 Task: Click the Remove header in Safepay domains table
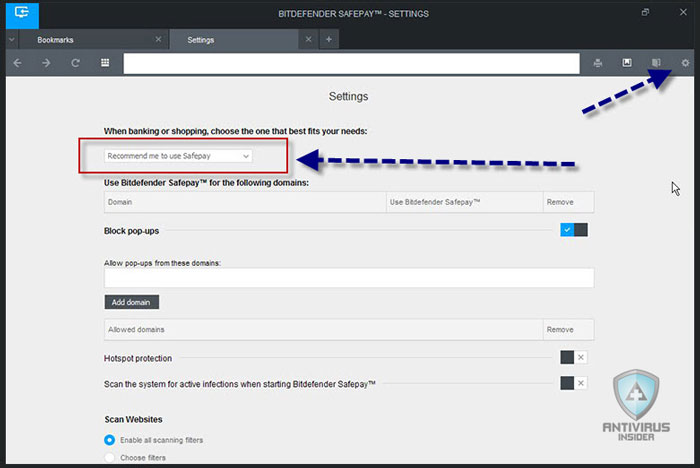click(568, 202)
